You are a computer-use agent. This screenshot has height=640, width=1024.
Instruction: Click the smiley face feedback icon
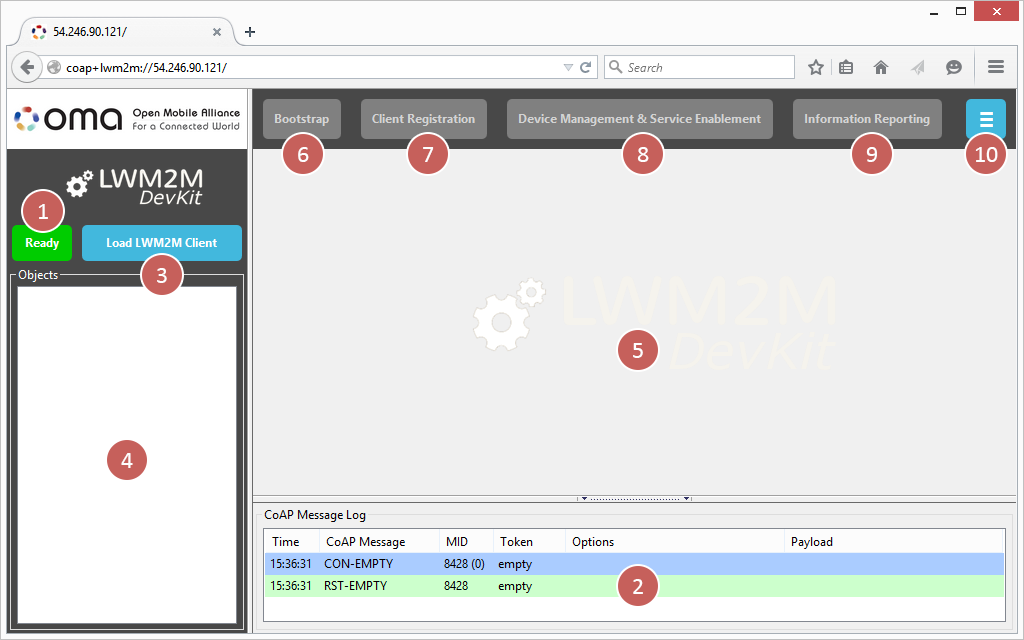(954, 67)
